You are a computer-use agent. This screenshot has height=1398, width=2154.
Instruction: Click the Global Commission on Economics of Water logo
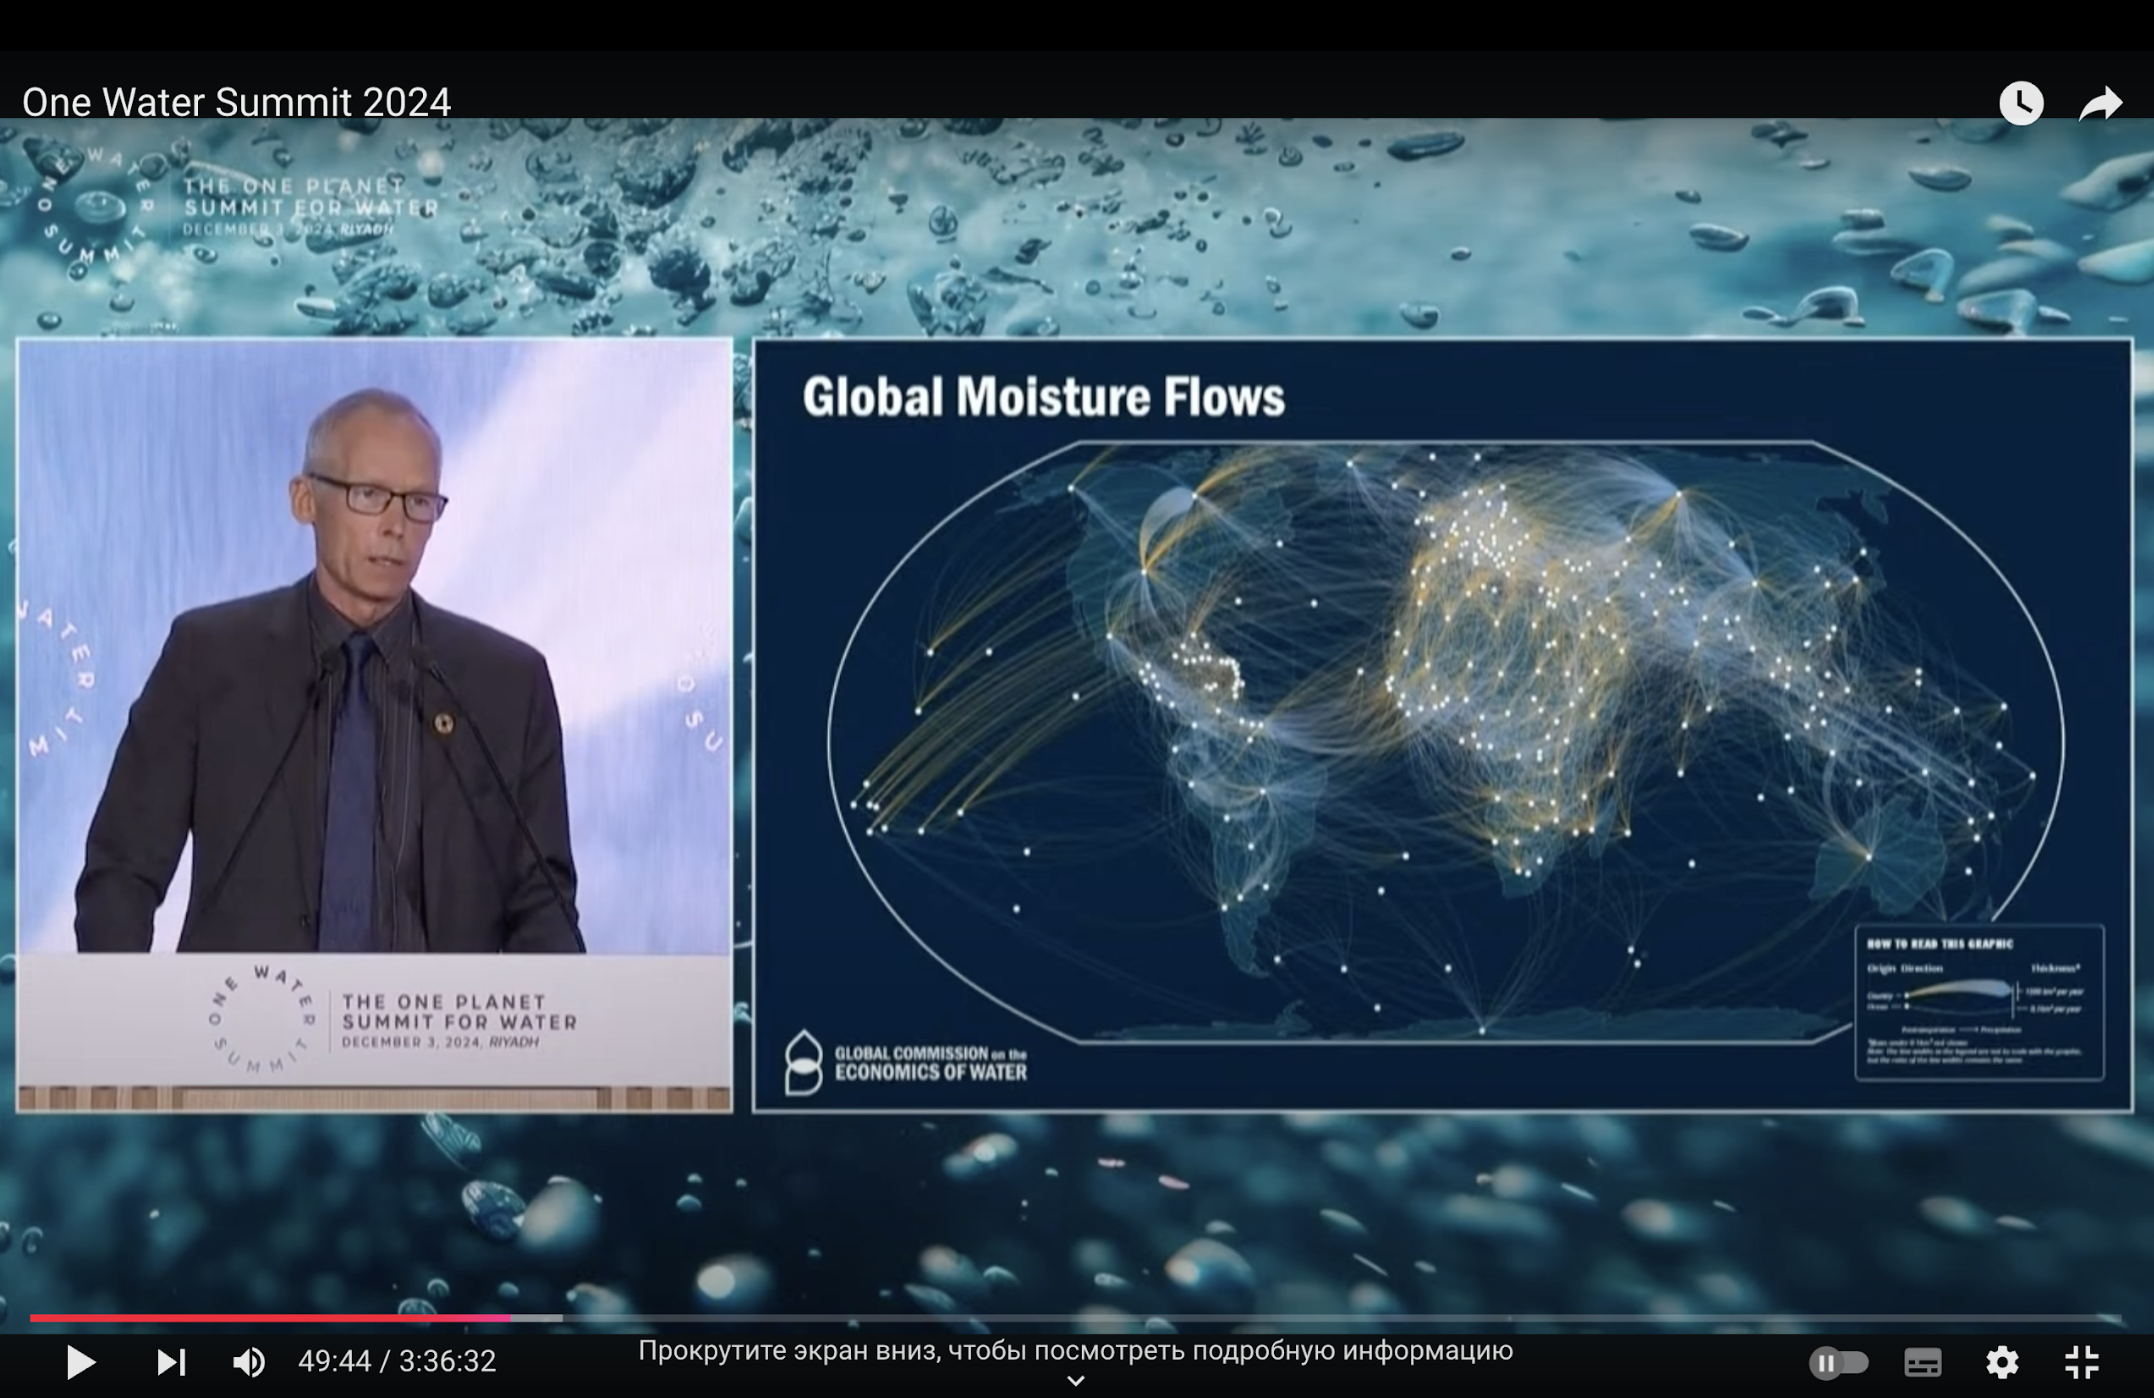pyautogui.click(x=906, y=1063)
